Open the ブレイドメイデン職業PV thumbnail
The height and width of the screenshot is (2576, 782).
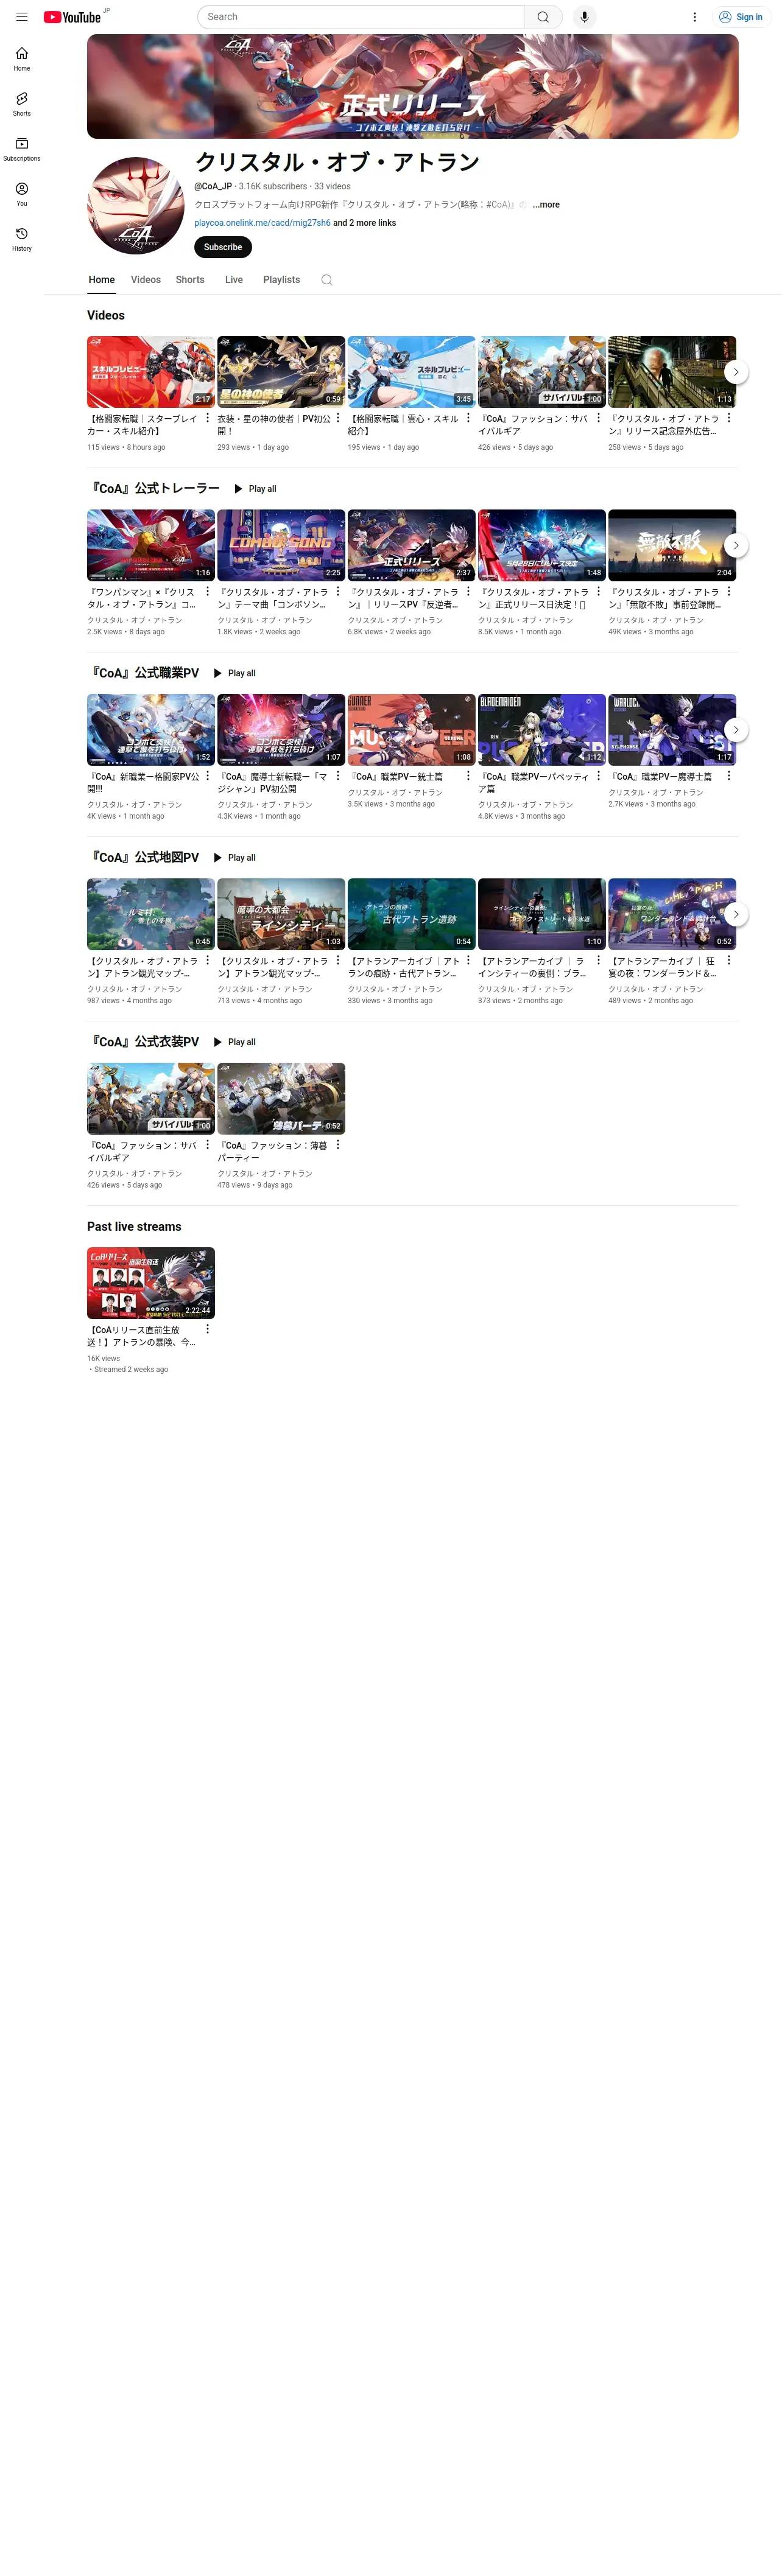click(x=542, y=730)
